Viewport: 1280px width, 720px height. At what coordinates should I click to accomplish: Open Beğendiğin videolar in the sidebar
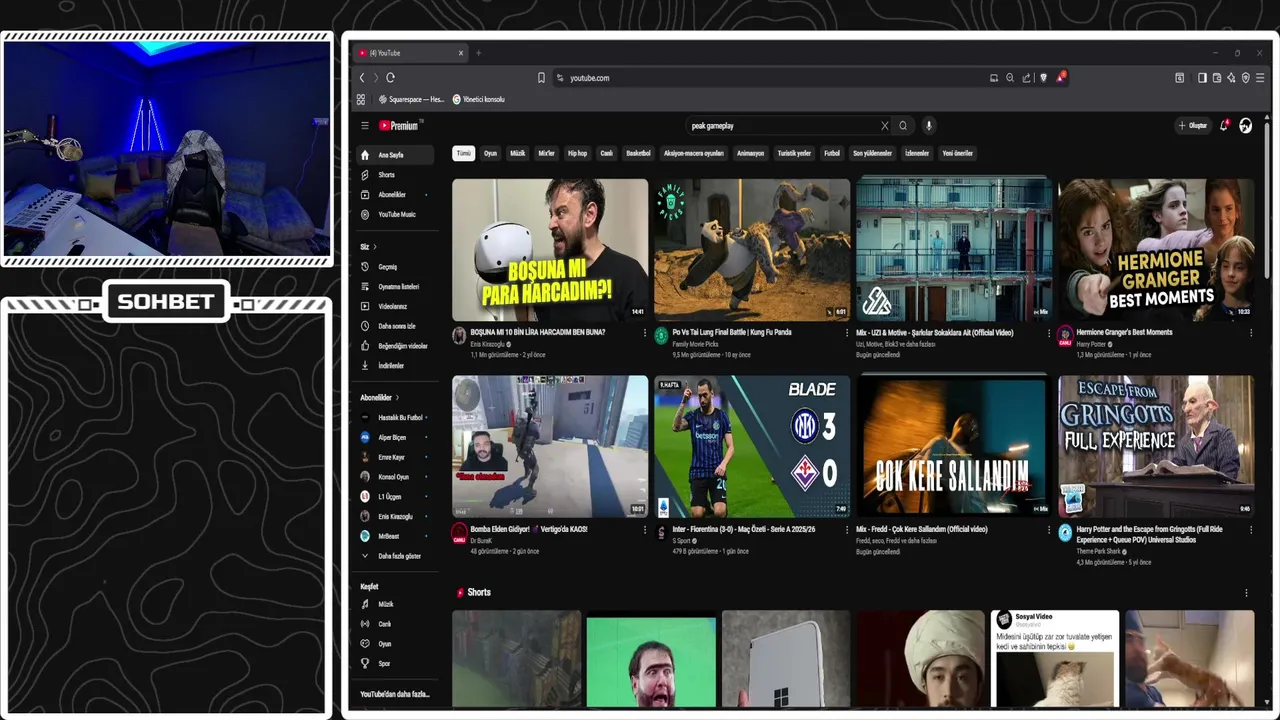(x=395, y=346)
